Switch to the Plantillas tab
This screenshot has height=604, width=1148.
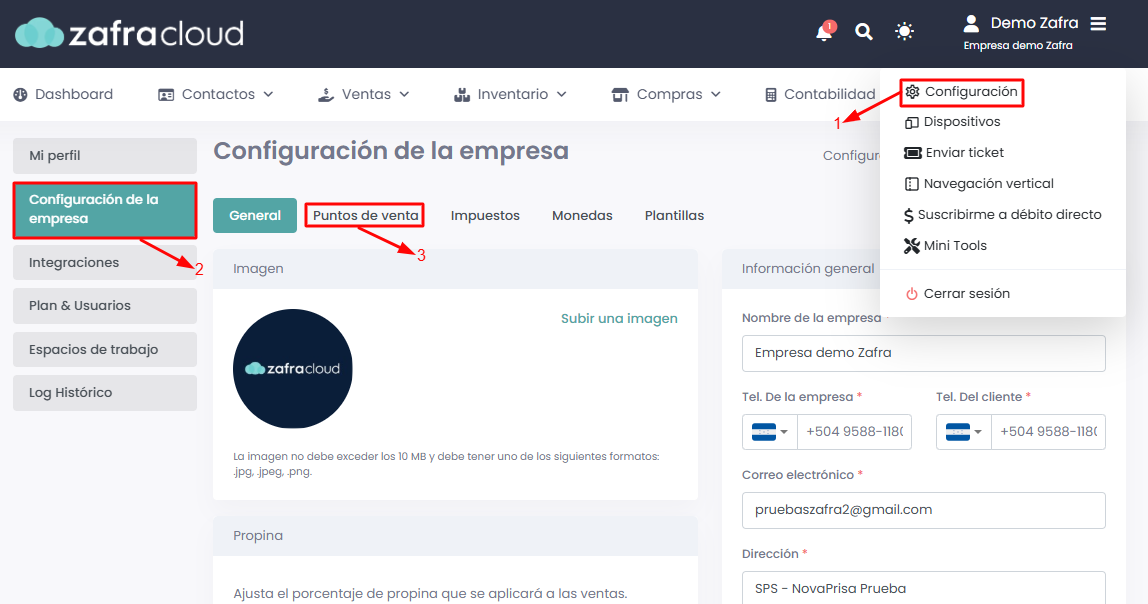(x=674, y=216)
